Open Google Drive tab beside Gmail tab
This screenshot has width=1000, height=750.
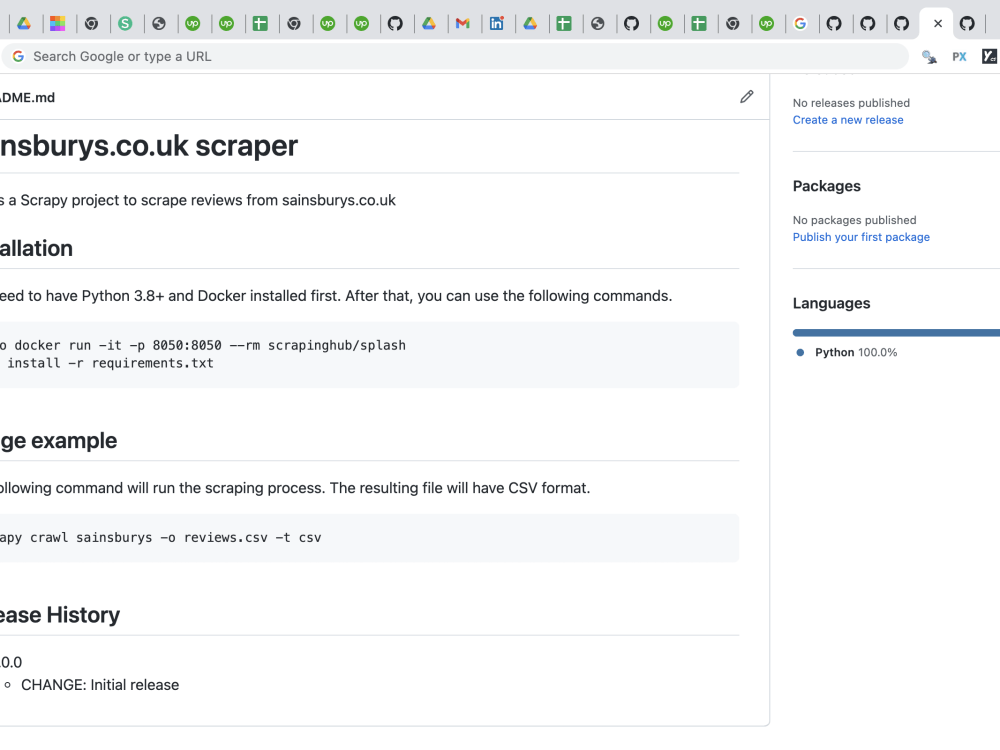[429, 24]
